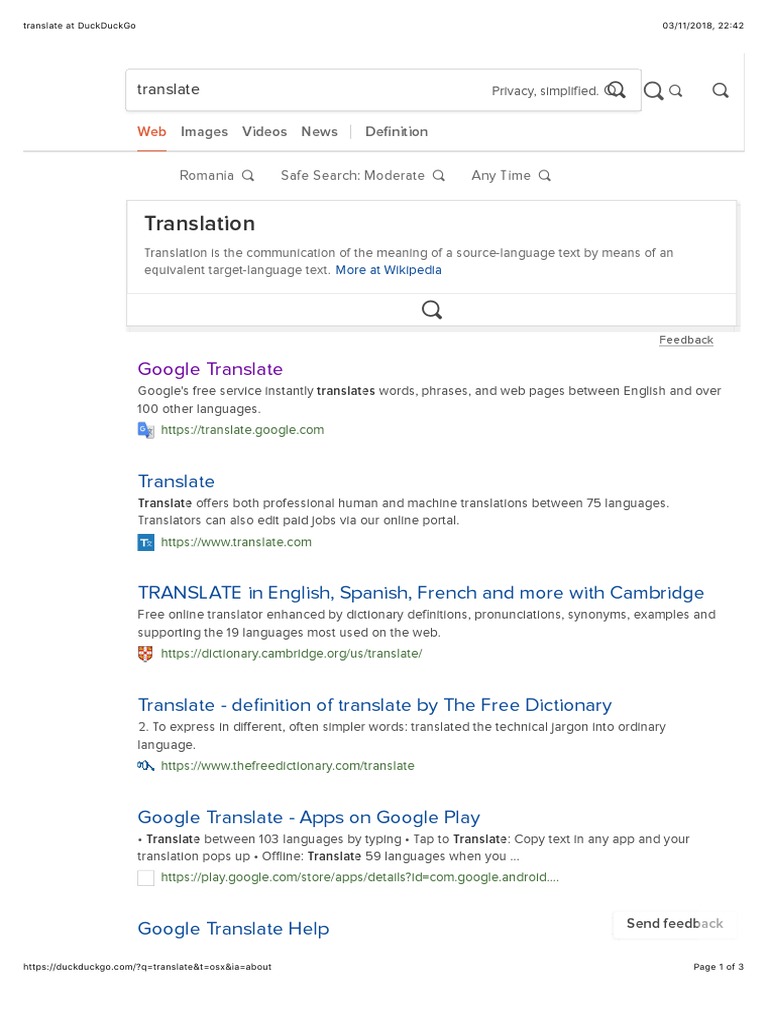Click the translate.com favicon icon
The width and height of the screenshot is (768, 1024).
tap(146, 542)
